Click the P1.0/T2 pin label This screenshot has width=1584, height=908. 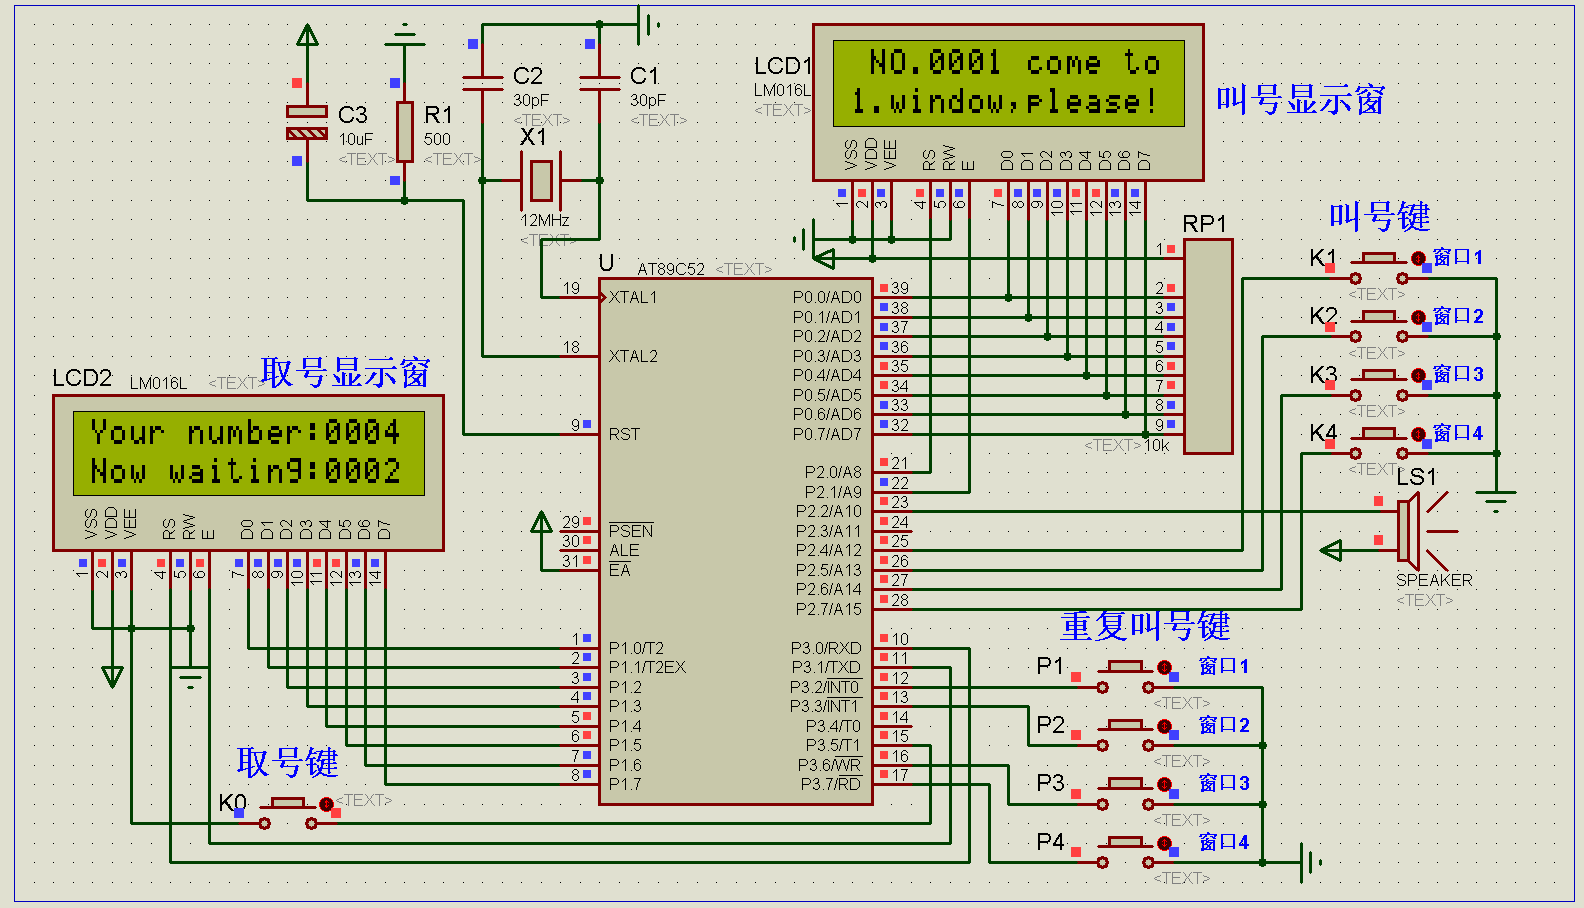point(636,648)
